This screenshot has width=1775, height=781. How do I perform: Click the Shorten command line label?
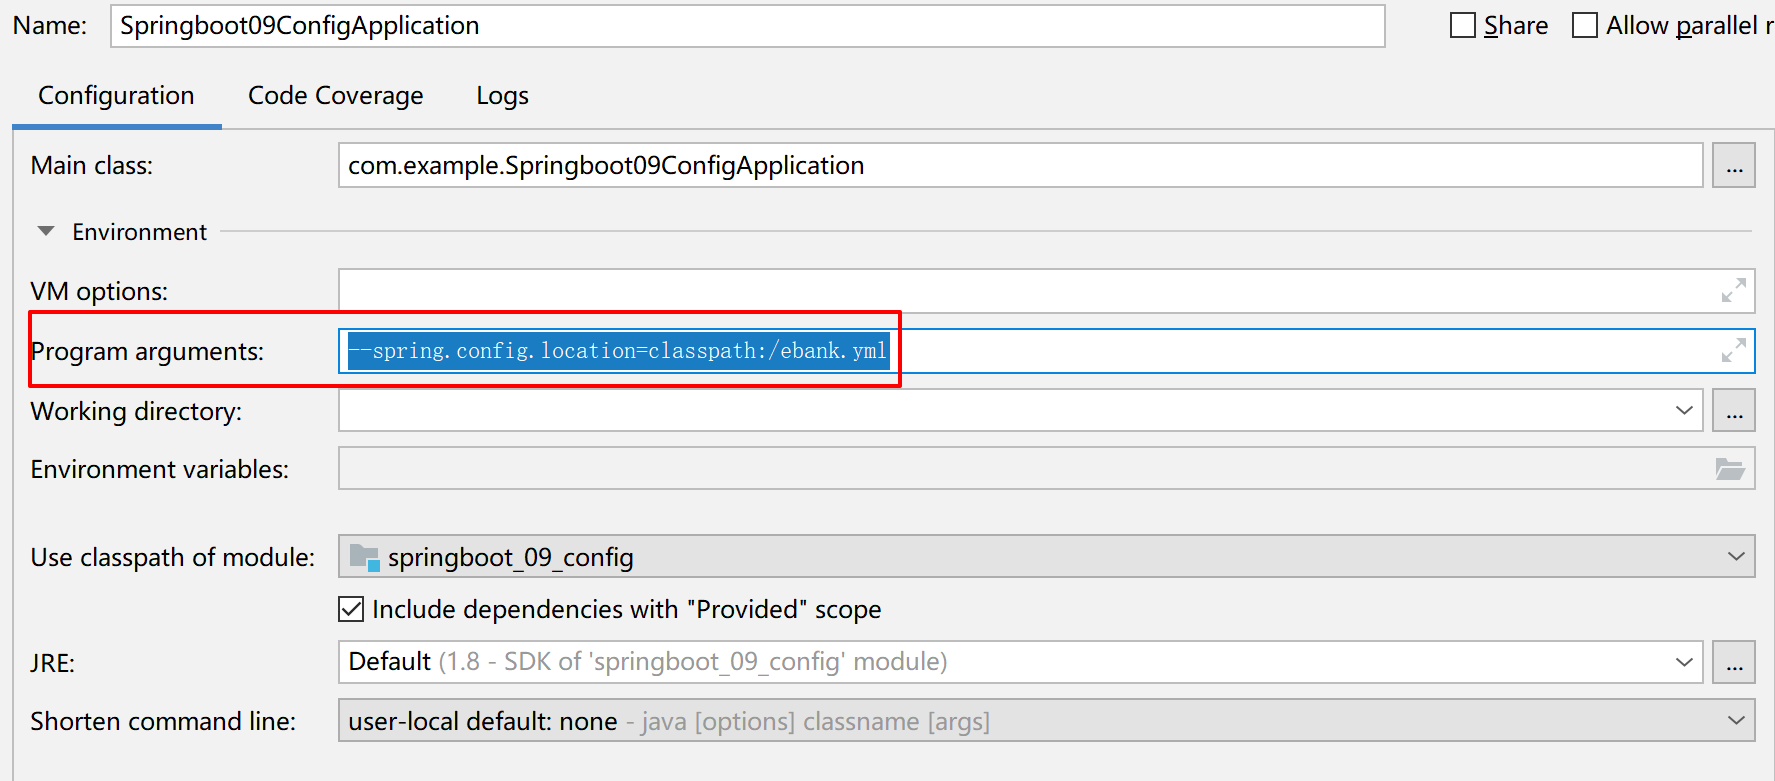163,721
